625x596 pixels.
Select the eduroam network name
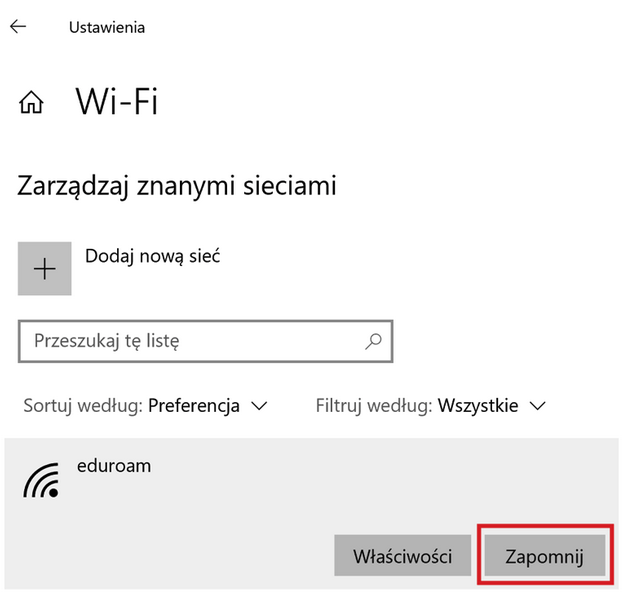tap(113, 465)
